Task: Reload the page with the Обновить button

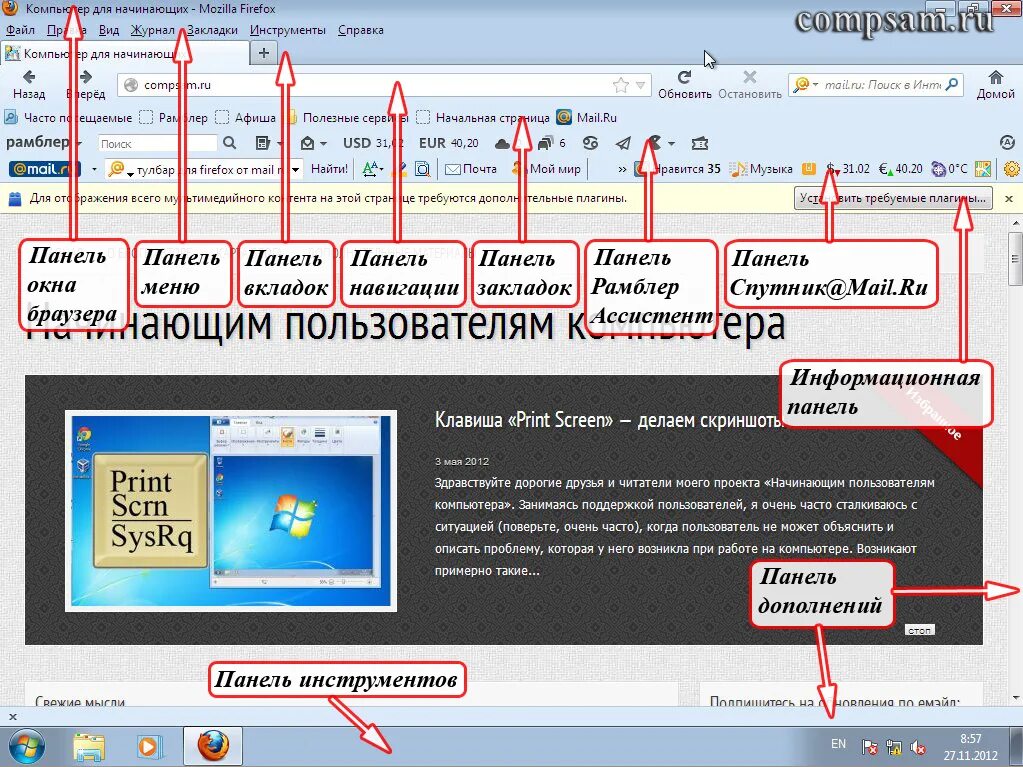Action: pyautogui.click(x=684, y=85)
